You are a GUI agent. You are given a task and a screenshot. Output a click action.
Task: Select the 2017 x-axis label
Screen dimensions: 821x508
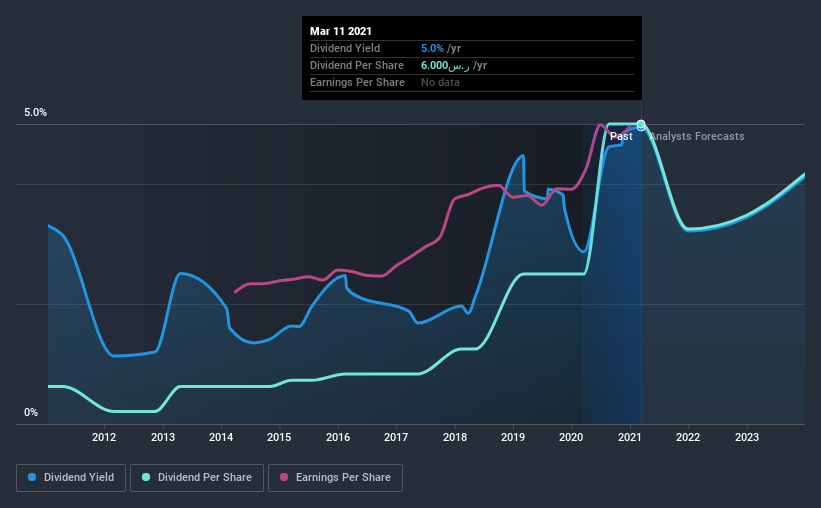396,437
